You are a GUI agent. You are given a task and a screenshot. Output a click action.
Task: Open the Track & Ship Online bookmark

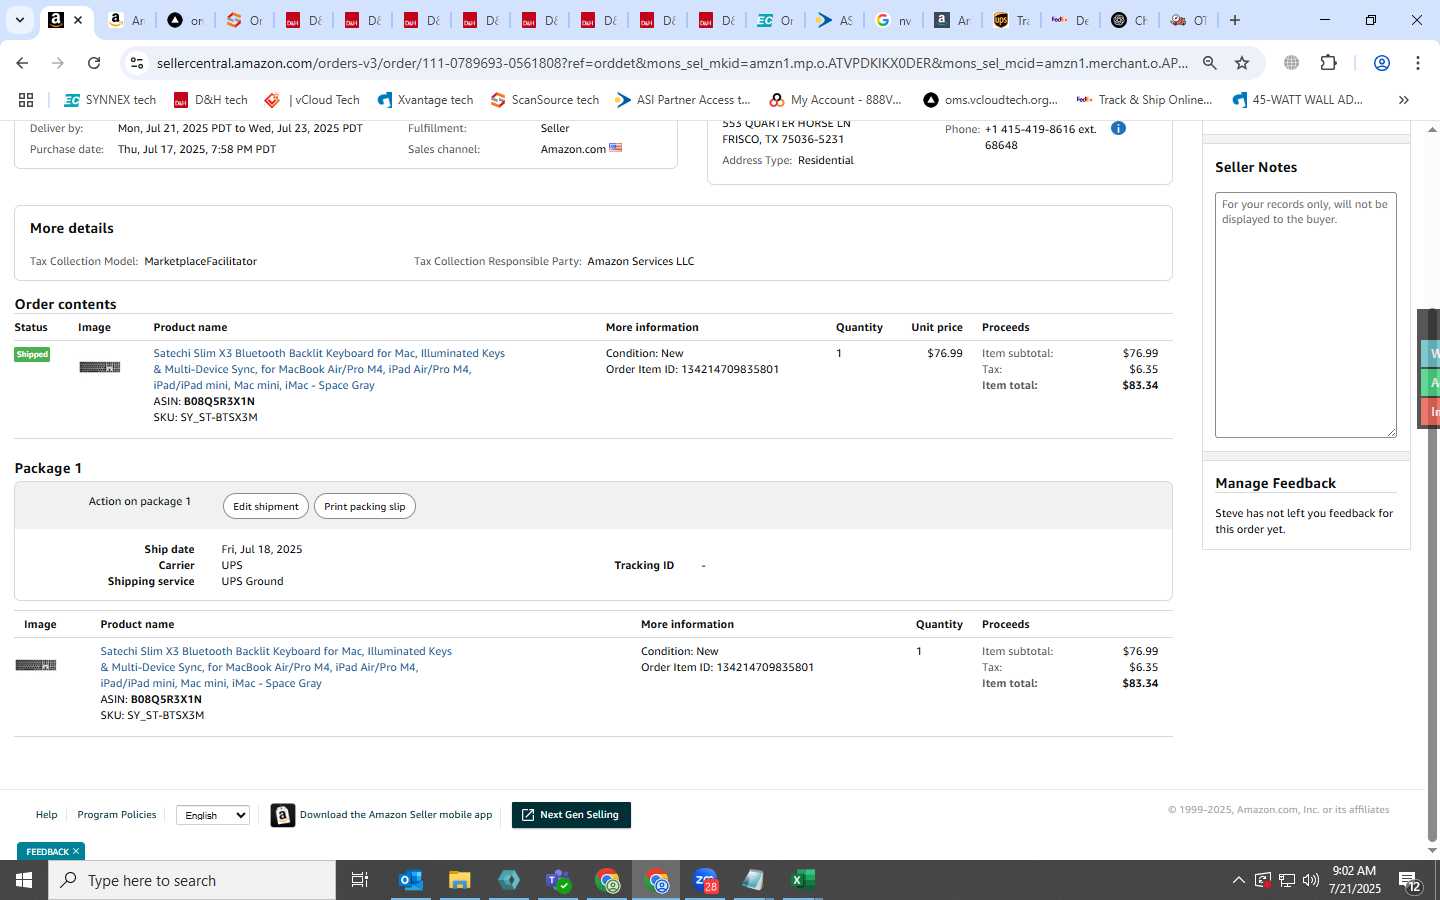pyautogui.click(x=1144, y=100)
